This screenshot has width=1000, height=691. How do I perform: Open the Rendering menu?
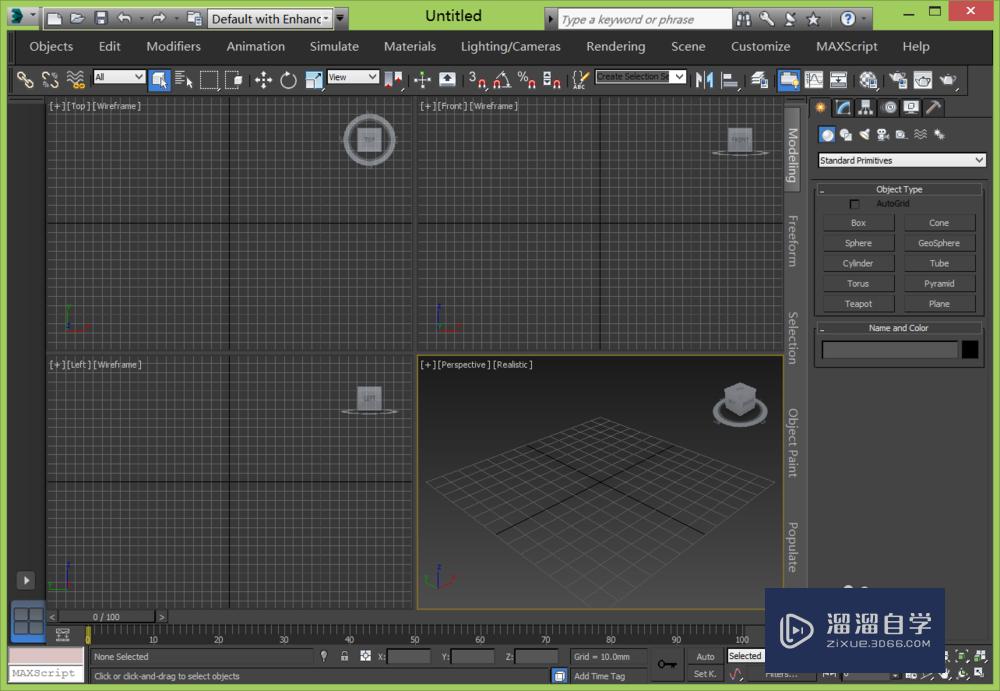tap(615, 46)
